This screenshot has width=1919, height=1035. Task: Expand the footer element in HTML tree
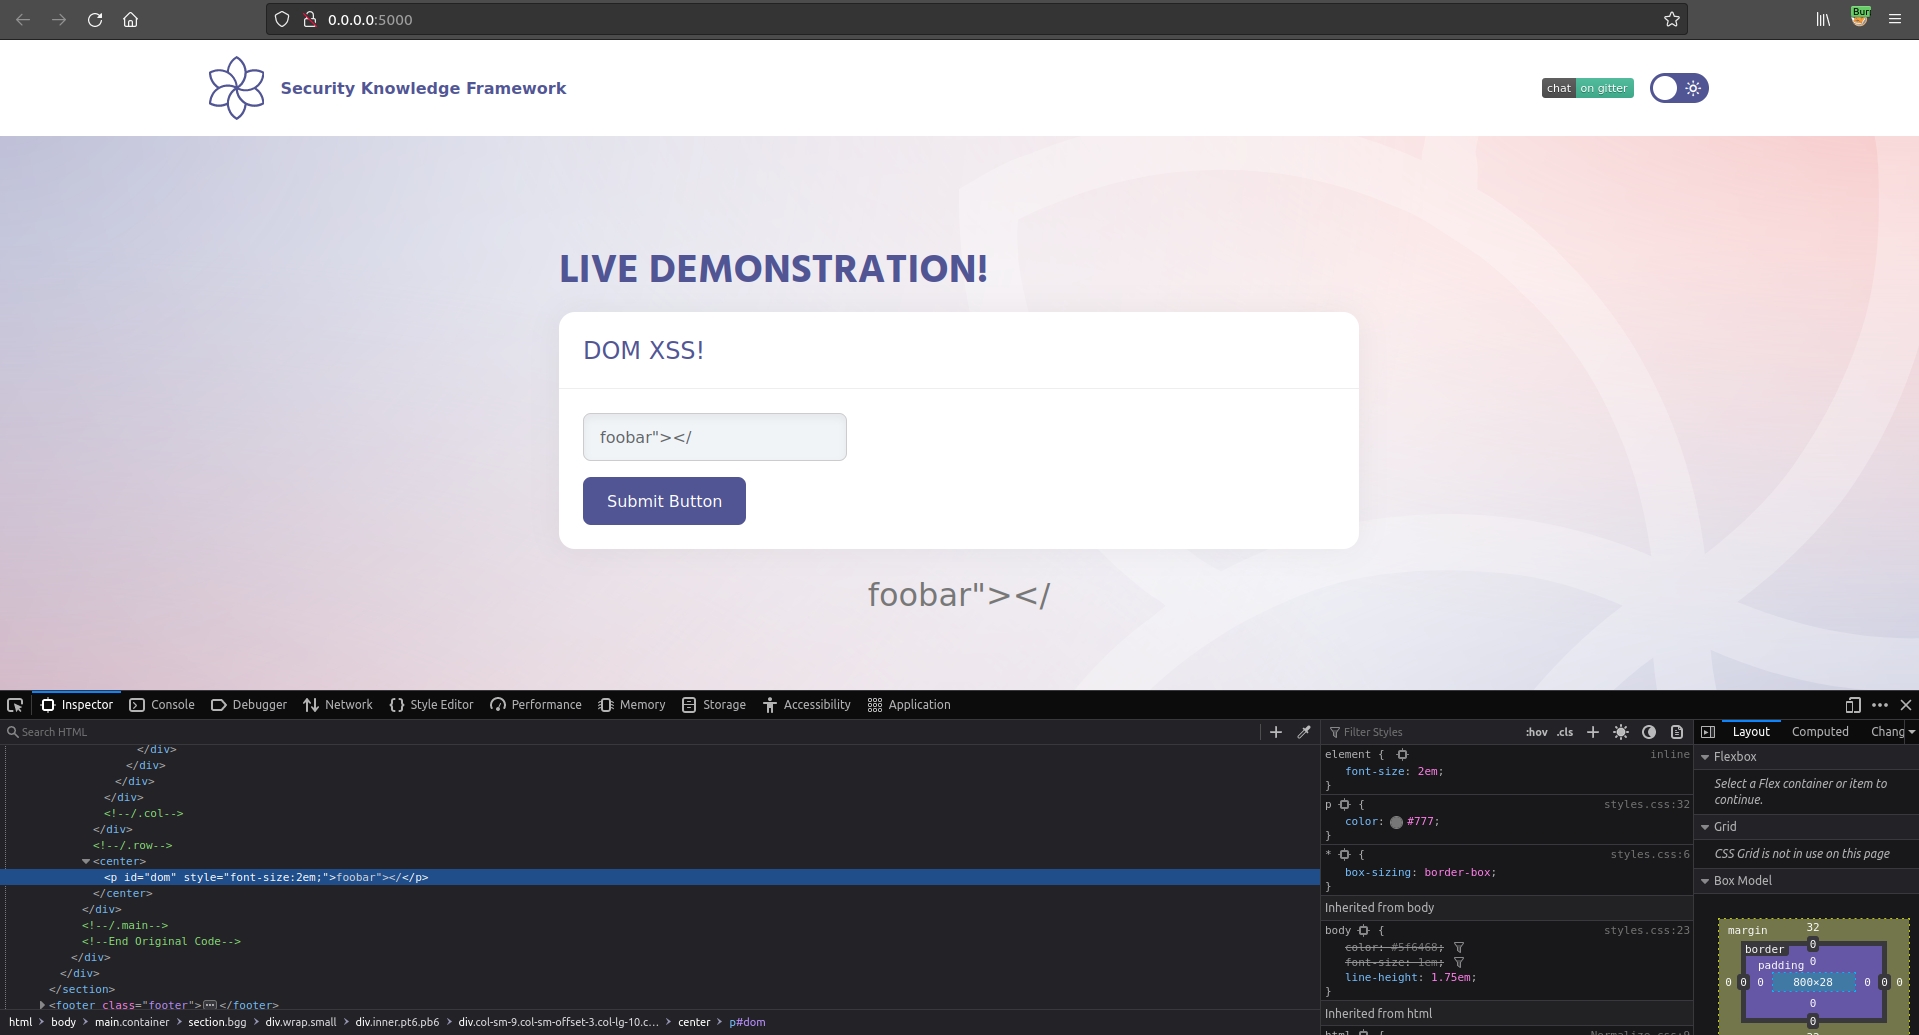(42, 1005)
